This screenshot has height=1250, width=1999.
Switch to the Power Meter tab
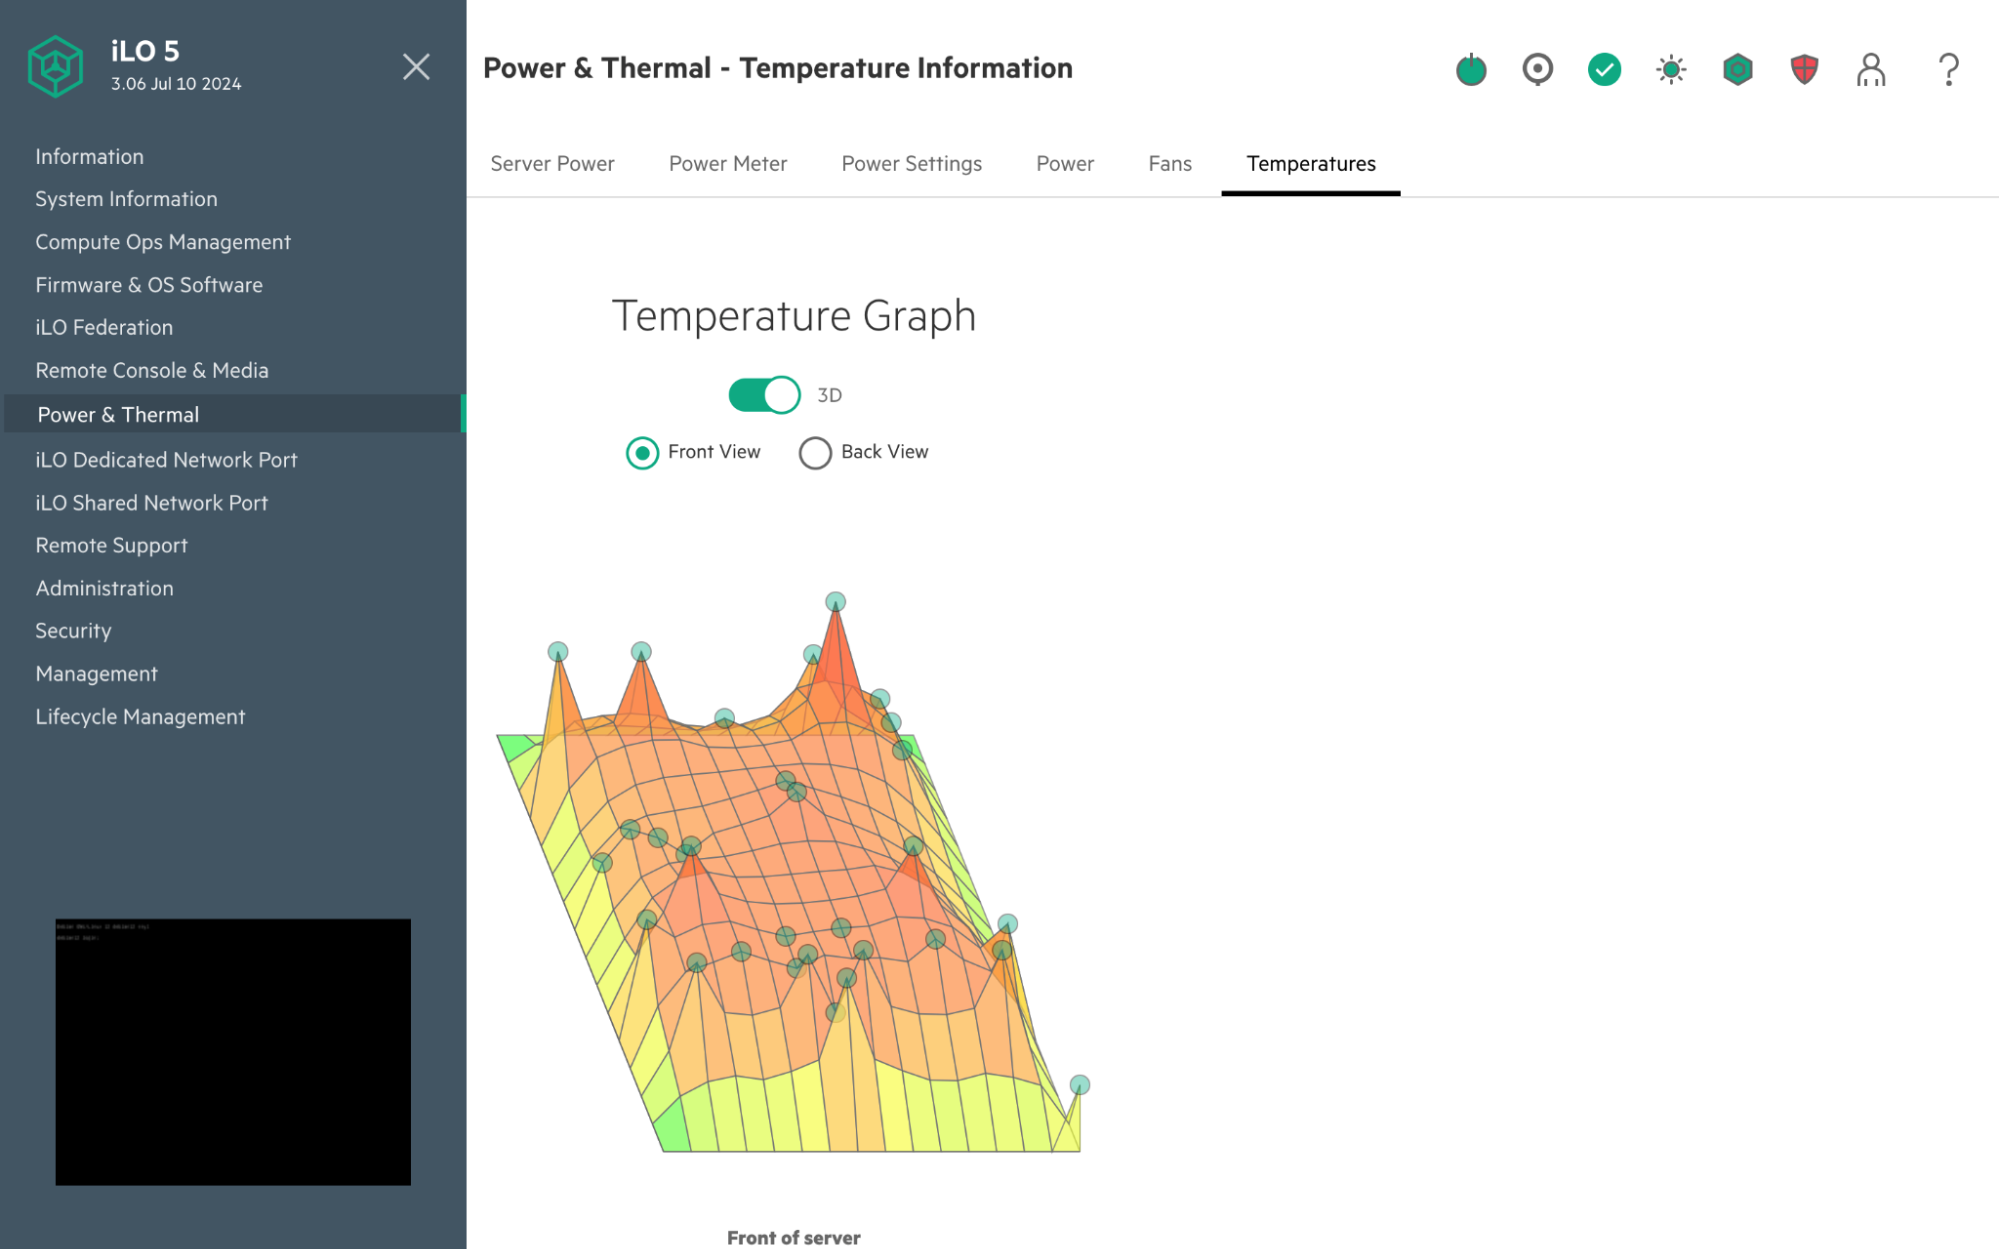click(727, 163)
